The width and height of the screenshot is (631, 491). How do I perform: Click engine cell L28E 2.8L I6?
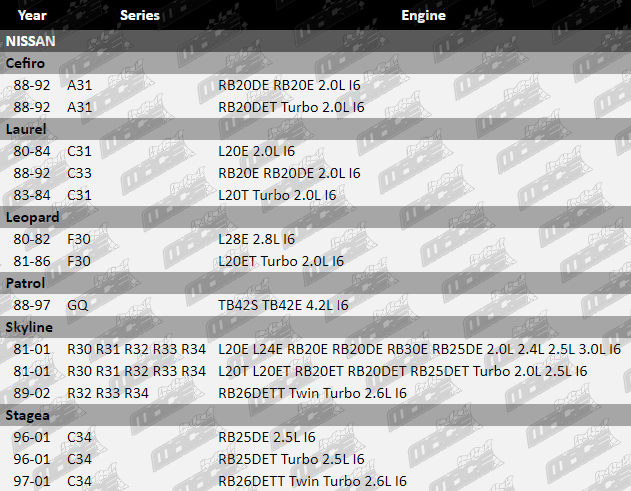pos(256,239)
